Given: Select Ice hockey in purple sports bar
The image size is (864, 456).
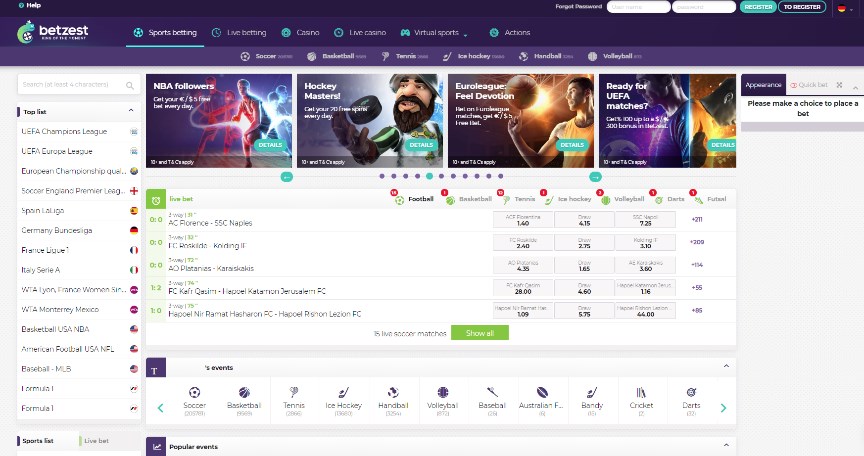Looking at the screenshot, I should pyautogui.click(x=474, y=56).
